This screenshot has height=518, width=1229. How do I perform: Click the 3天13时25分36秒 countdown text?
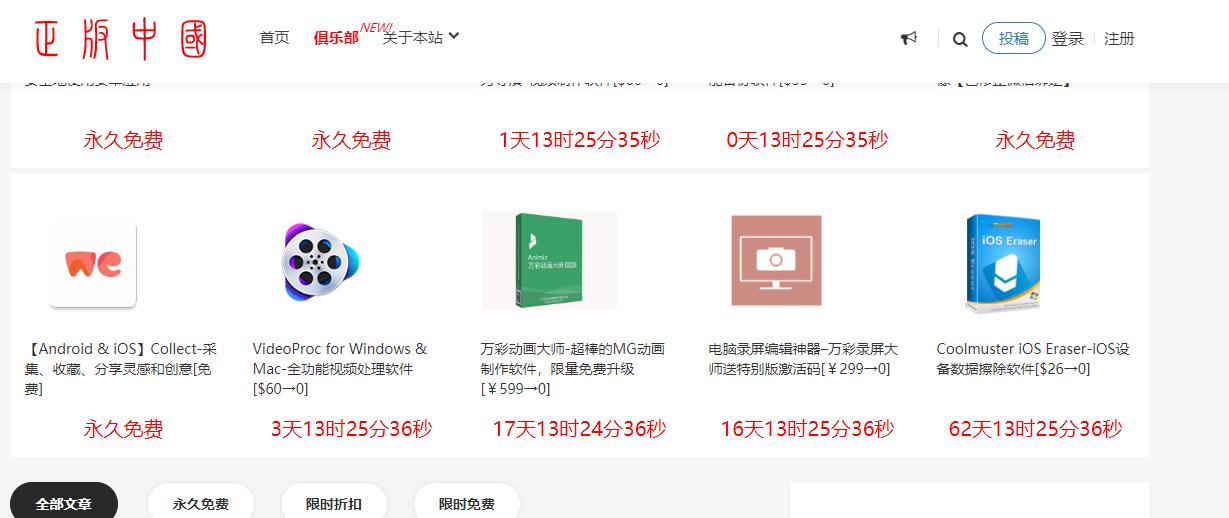tap(351, 429)
